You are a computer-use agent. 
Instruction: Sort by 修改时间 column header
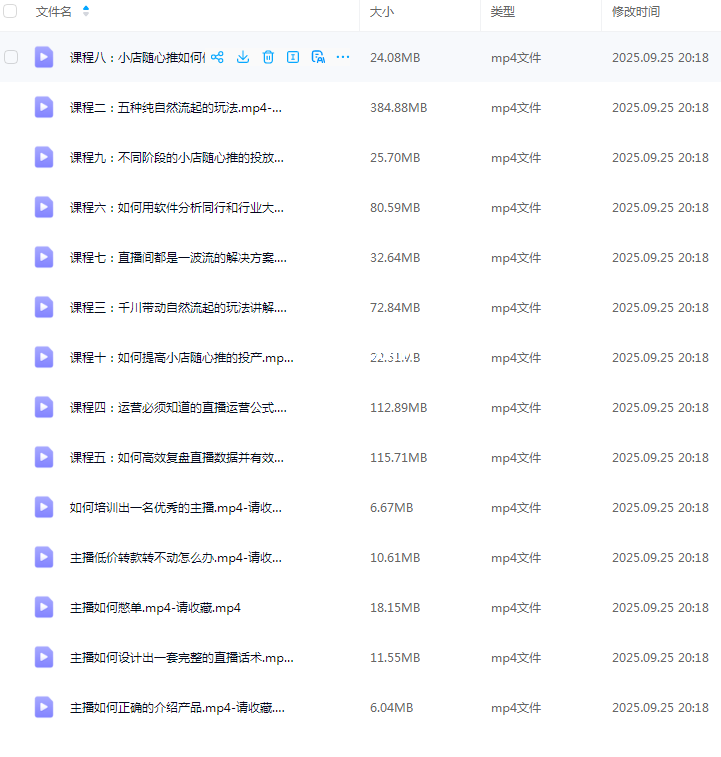click(x=636, y=12)
